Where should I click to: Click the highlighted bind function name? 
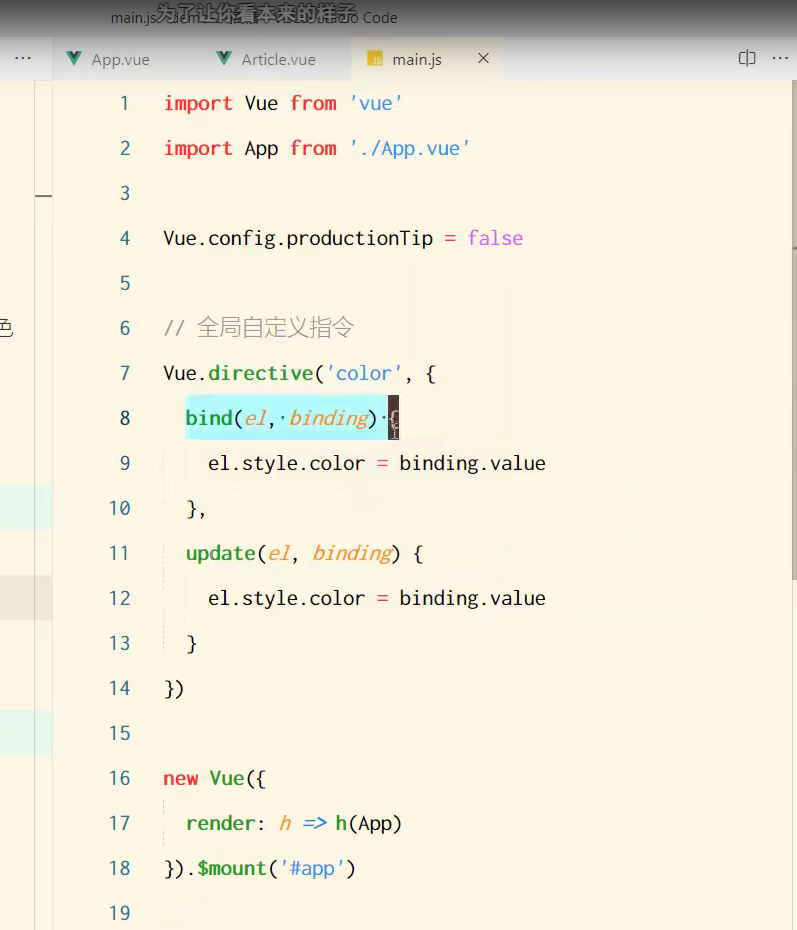coord(209,418)
